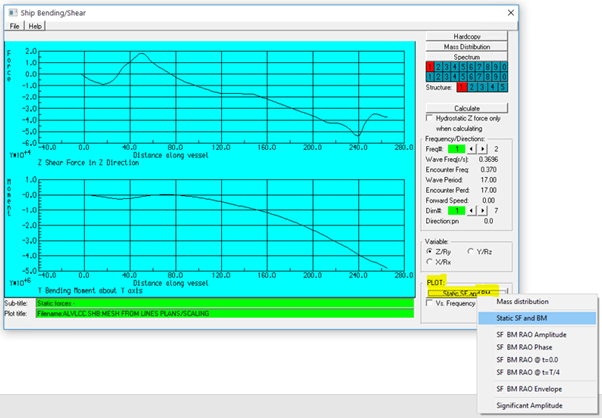The height and width of the screenshot is (418, 602).
Task: Enable Hydrostatic Z force only checkbox
Action: point(431,118)
